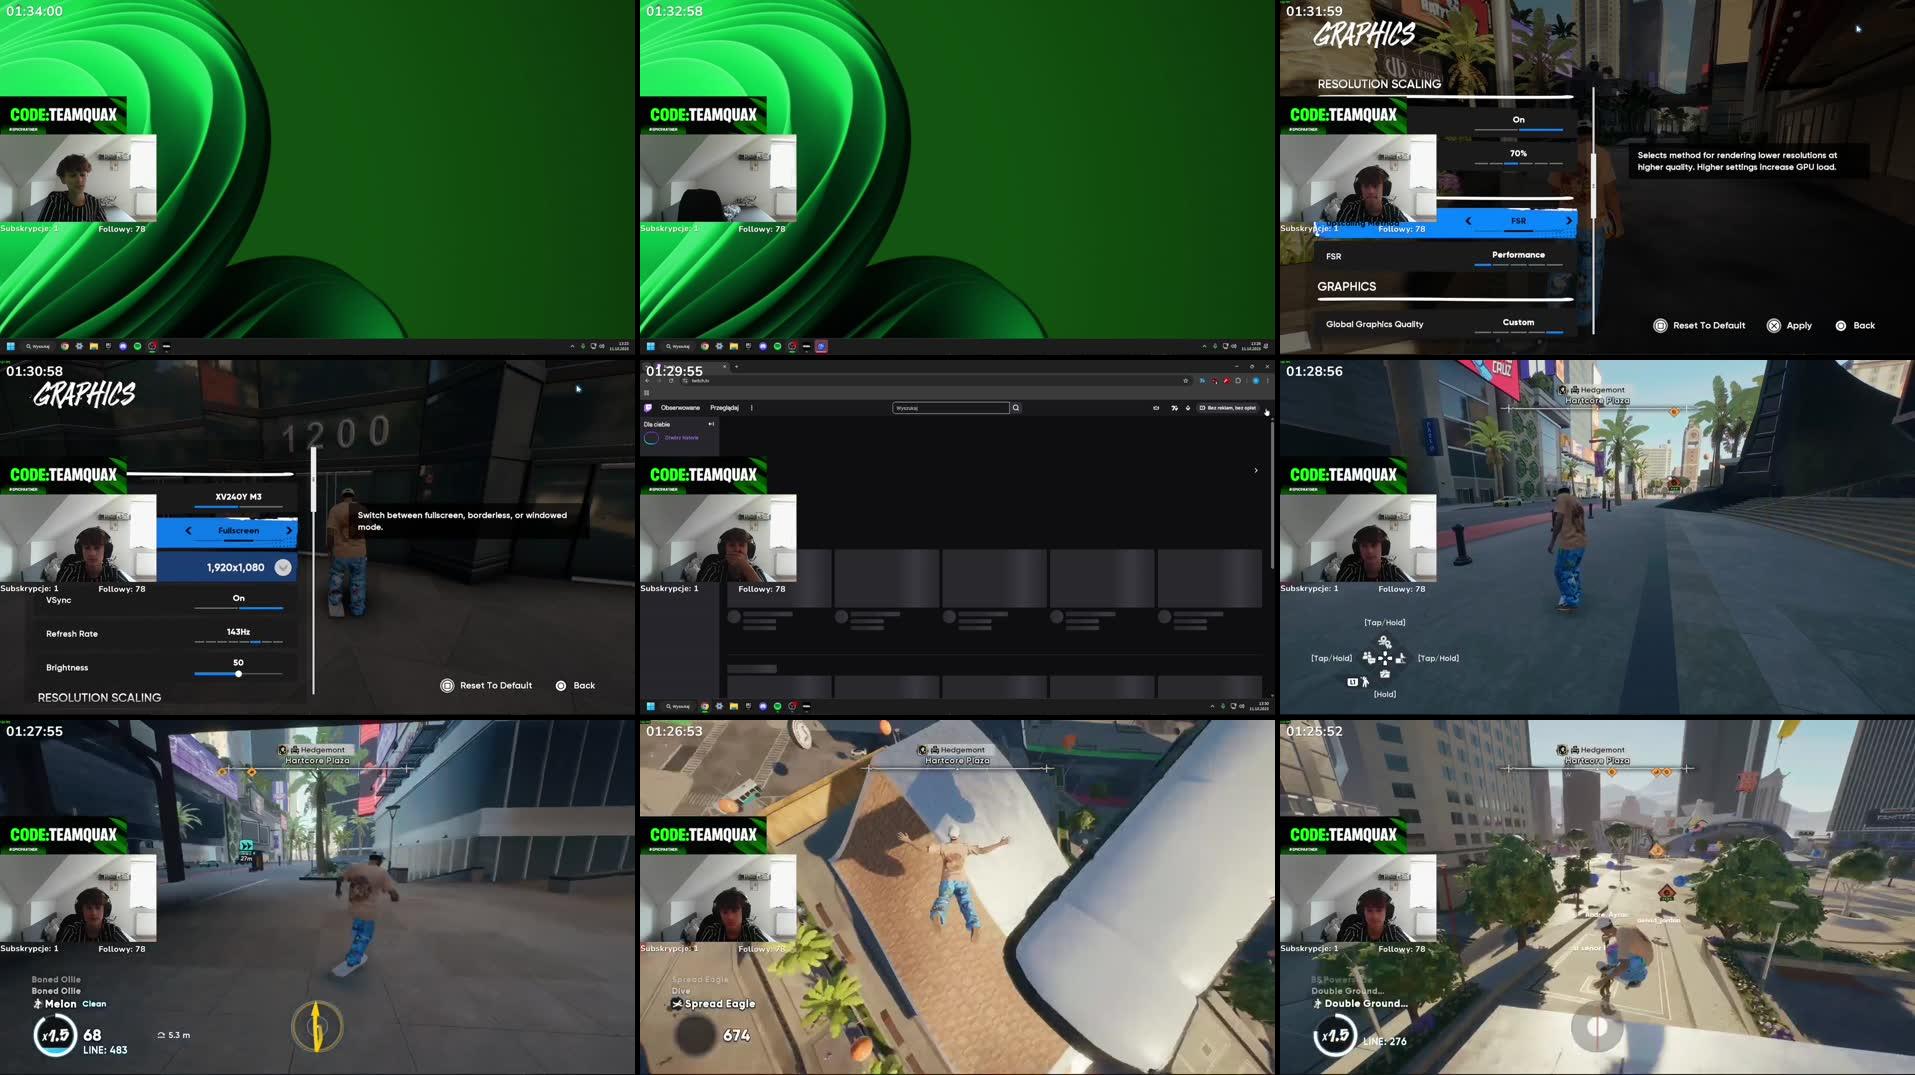Toggle the resolution scaling On switch
Viewport: 1915px width, 1075px height.
point(1518,120)
